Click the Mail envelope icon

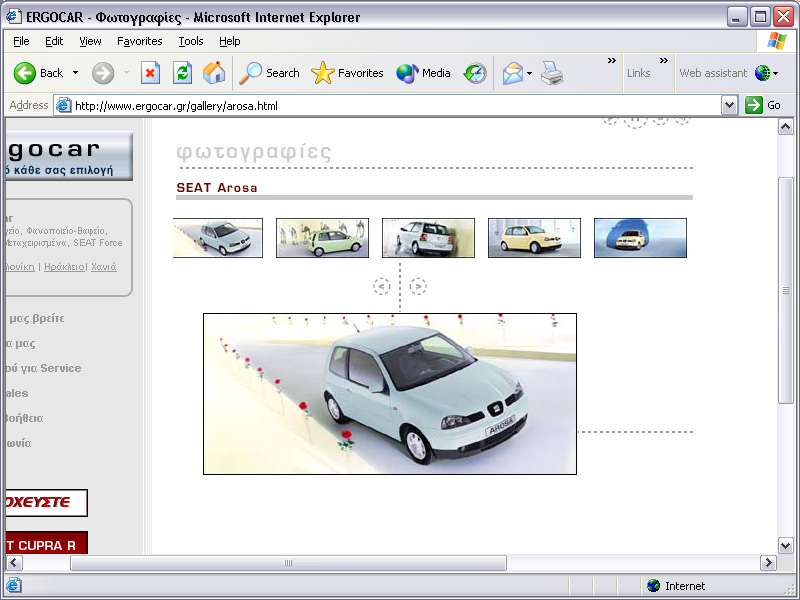[x=512, y=73]
